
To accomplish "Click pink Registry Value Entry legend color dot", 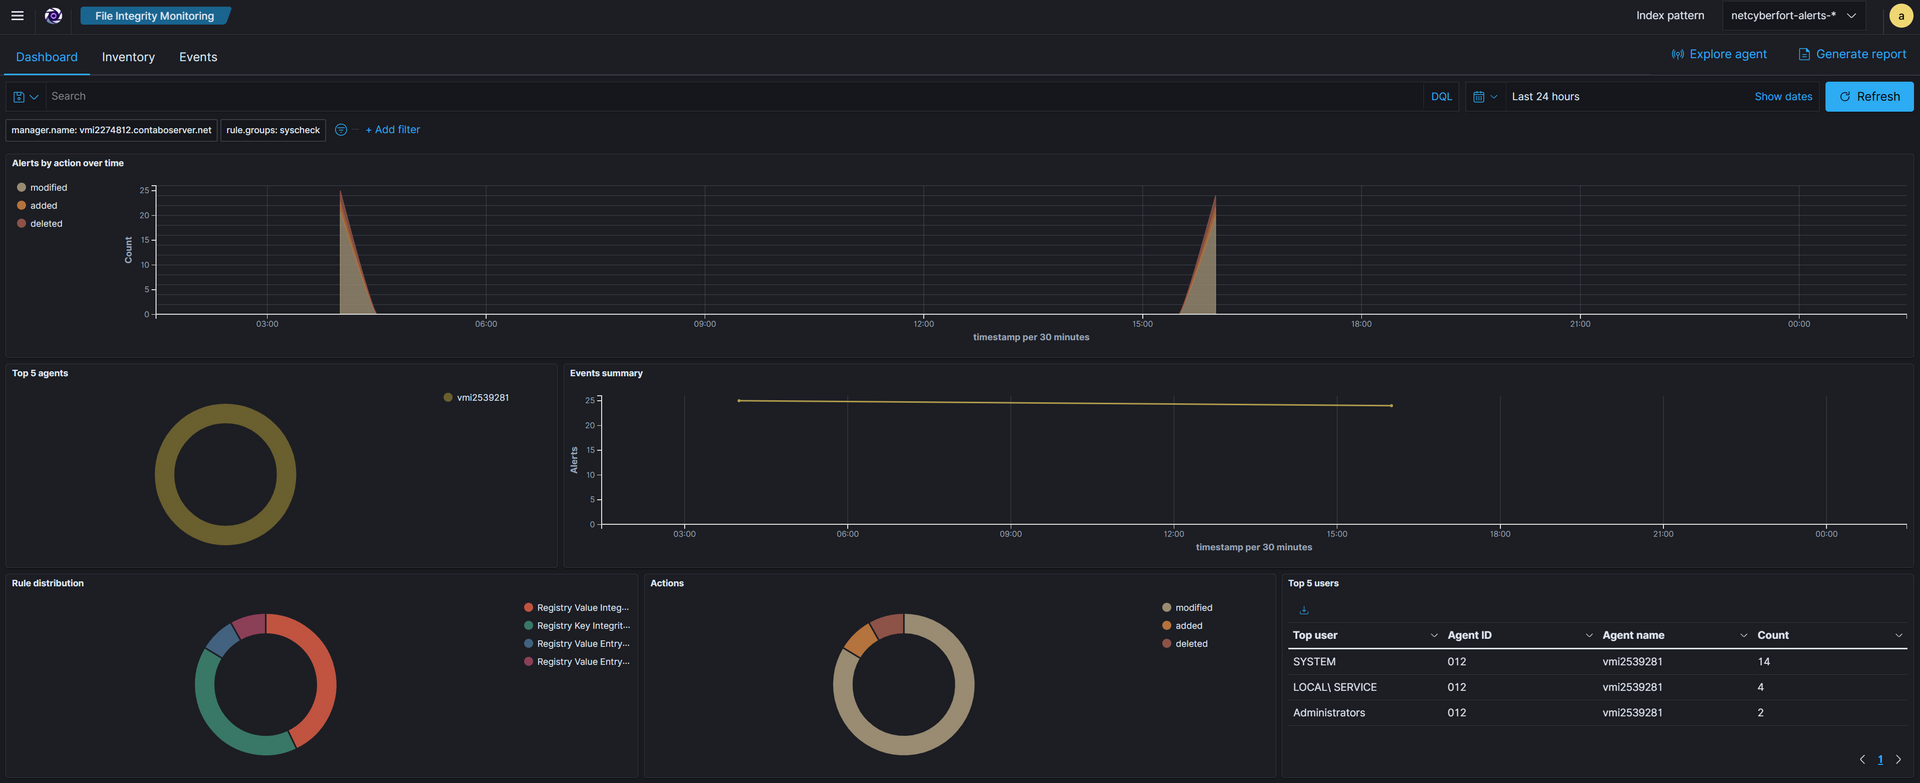I will [x=529, y=662].
